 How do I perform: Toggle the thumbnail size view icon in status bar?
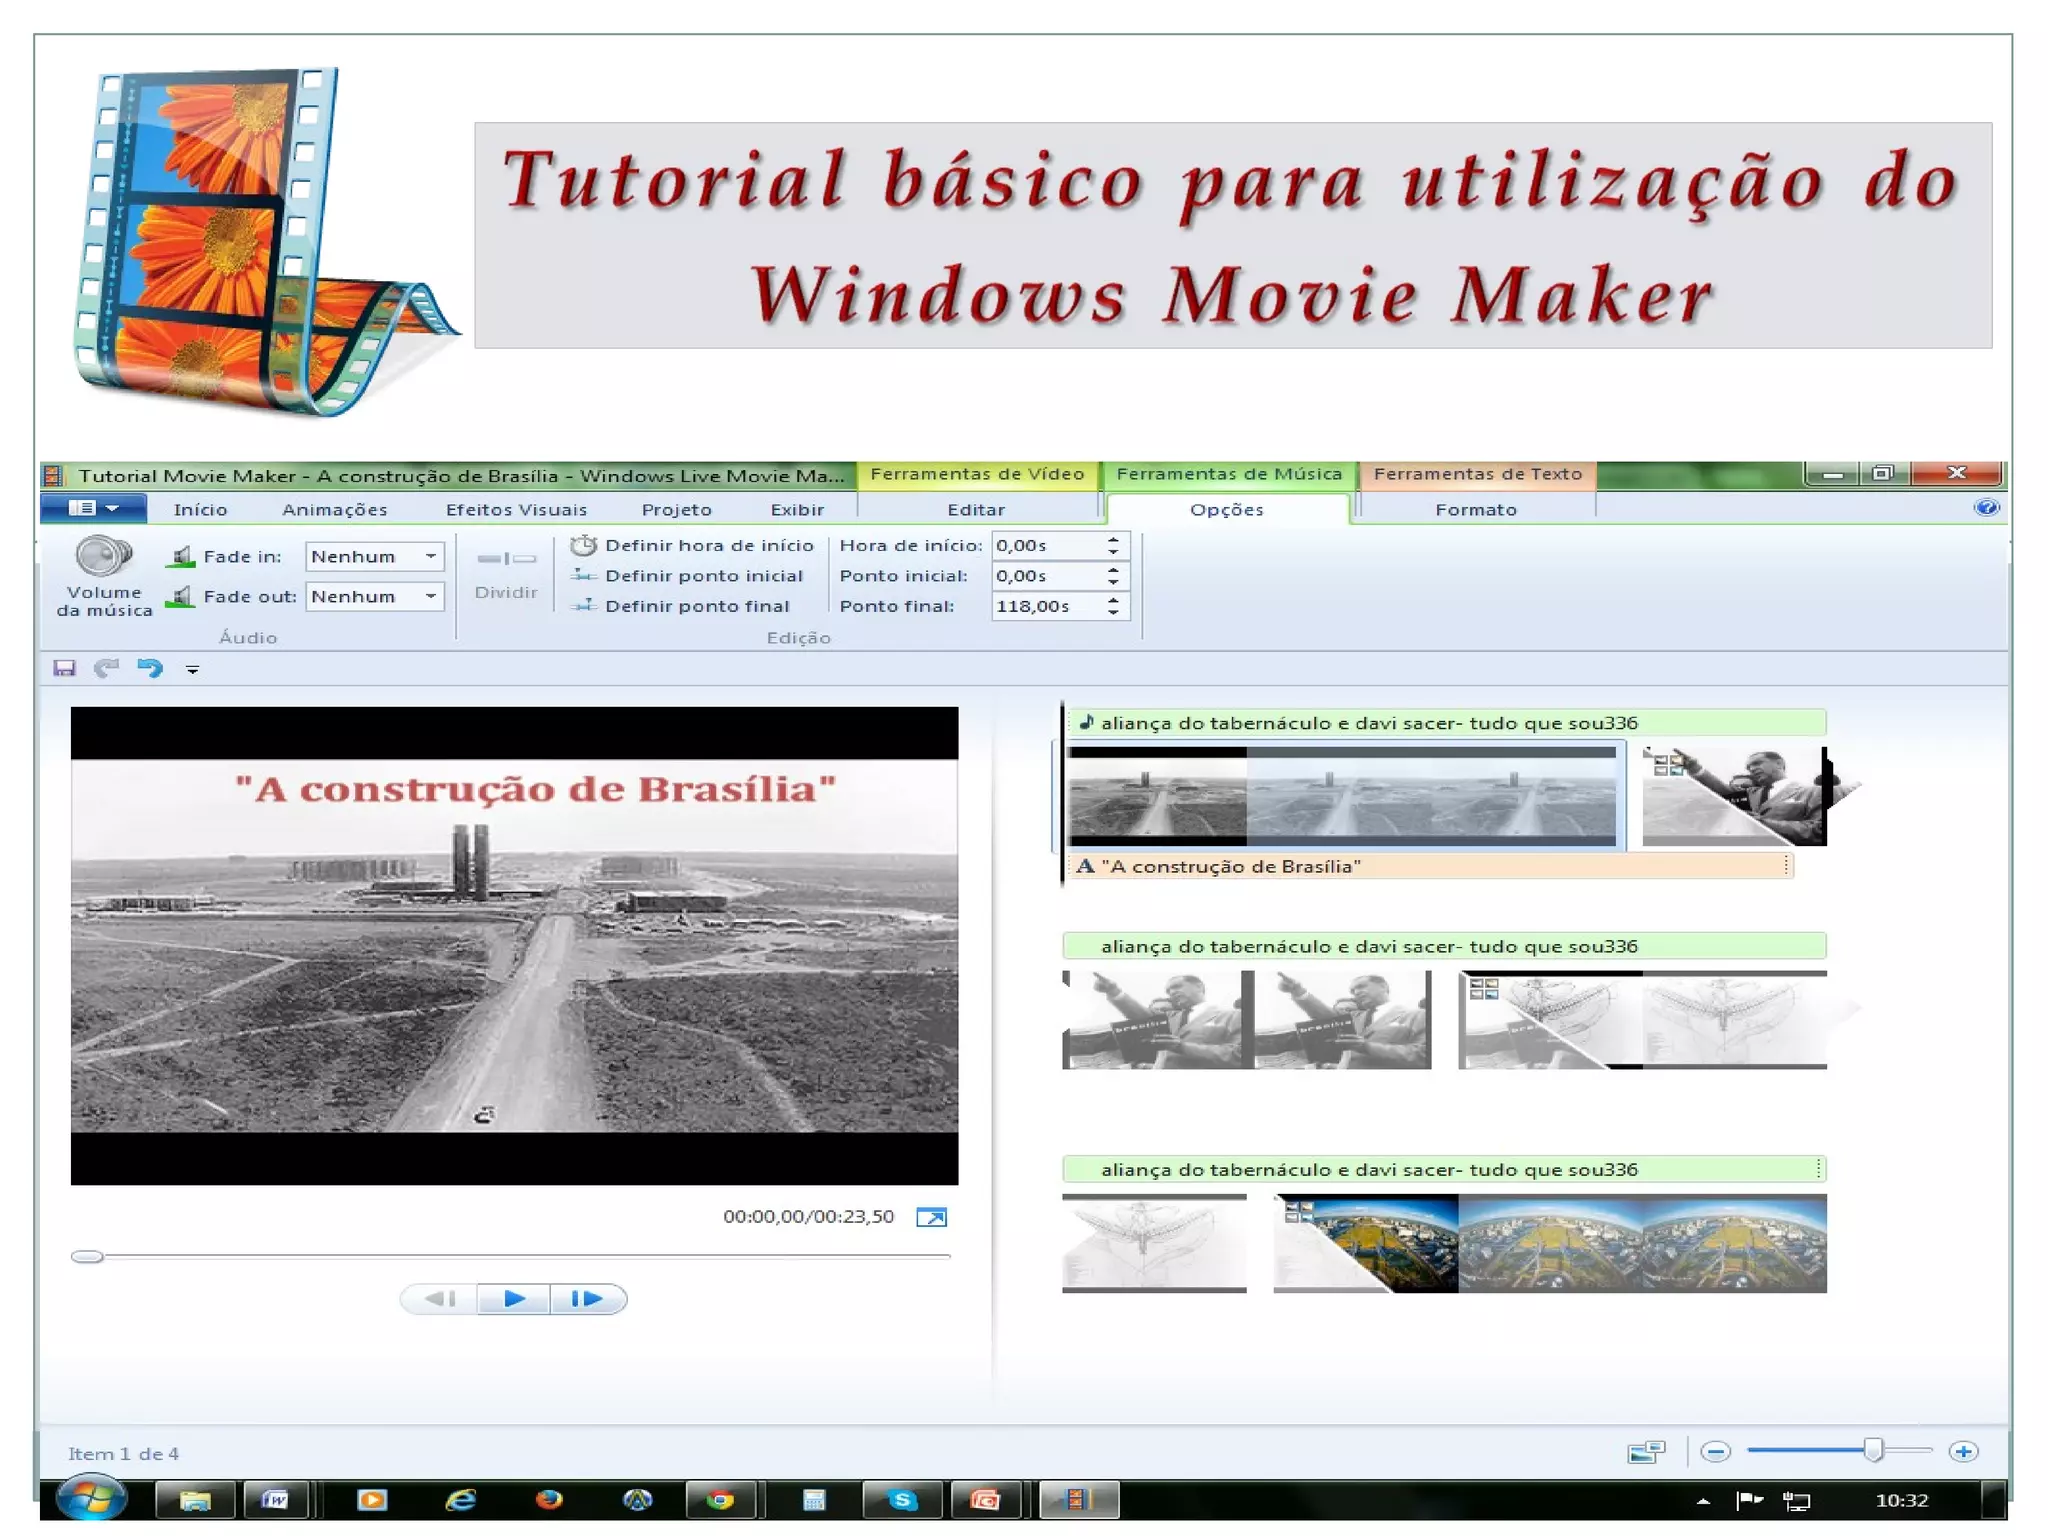pos(1645,1451)
